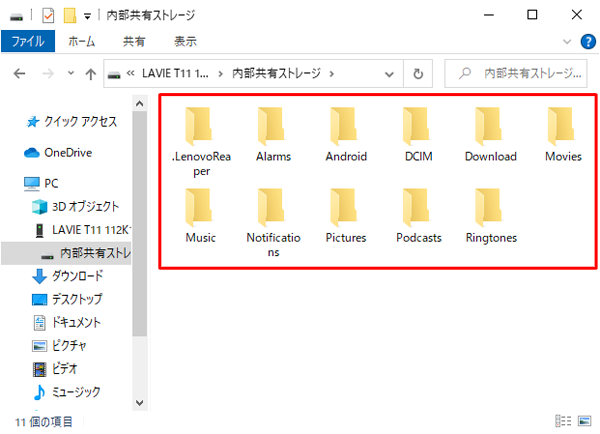Go forward with the right arrow
This screenshot has height=434, width=600.
(x=48, y=73)
